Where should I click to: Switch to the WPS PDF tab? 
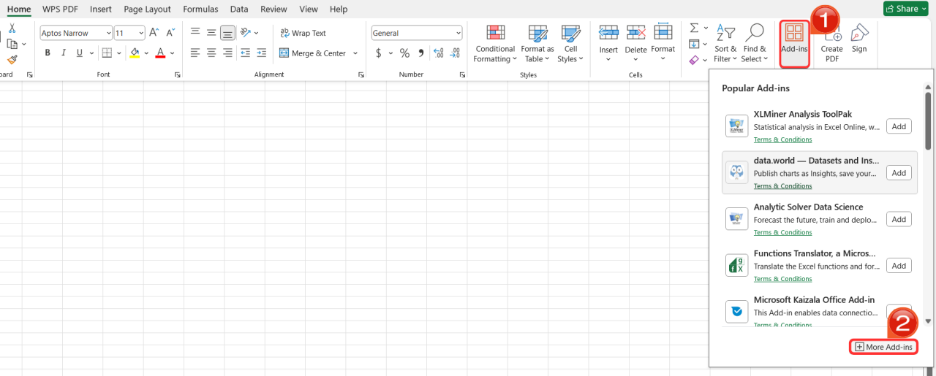click(60, 9)
